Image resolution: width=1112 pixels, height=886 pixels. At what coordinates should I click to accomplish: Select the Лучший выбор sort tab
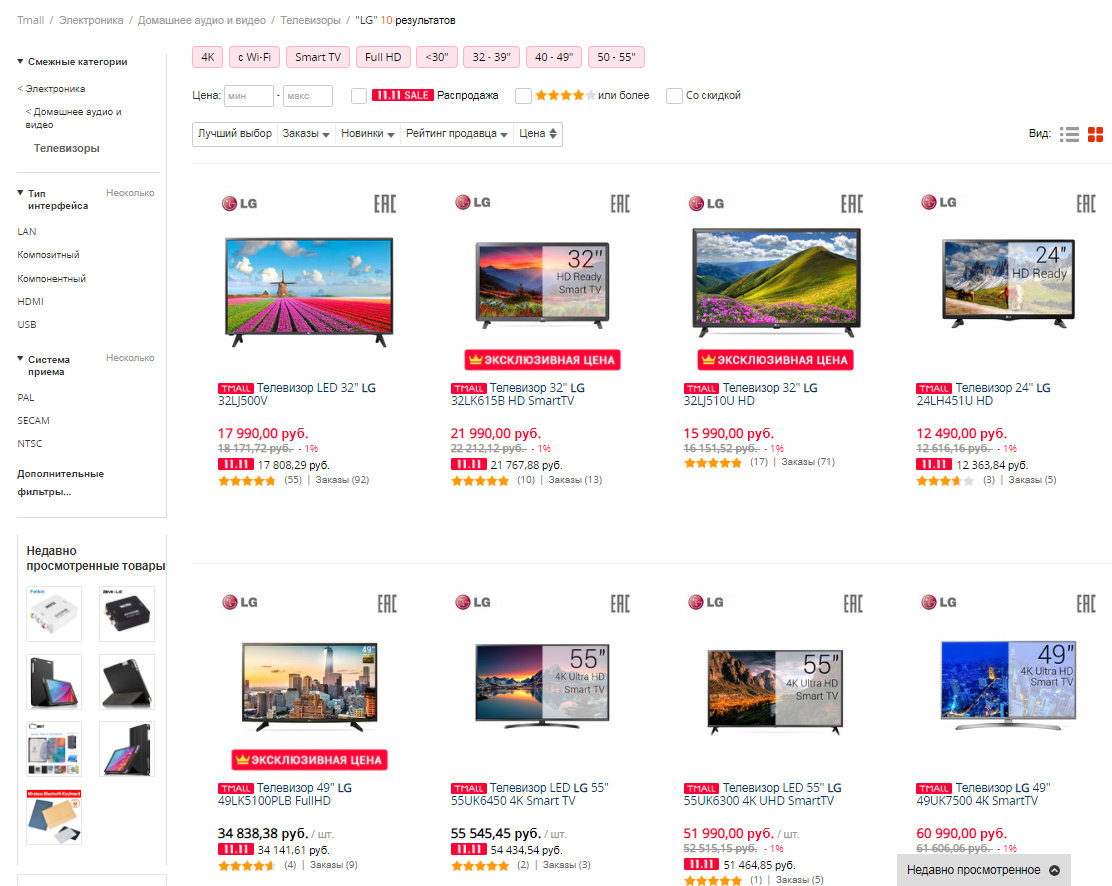pos(234,134)
